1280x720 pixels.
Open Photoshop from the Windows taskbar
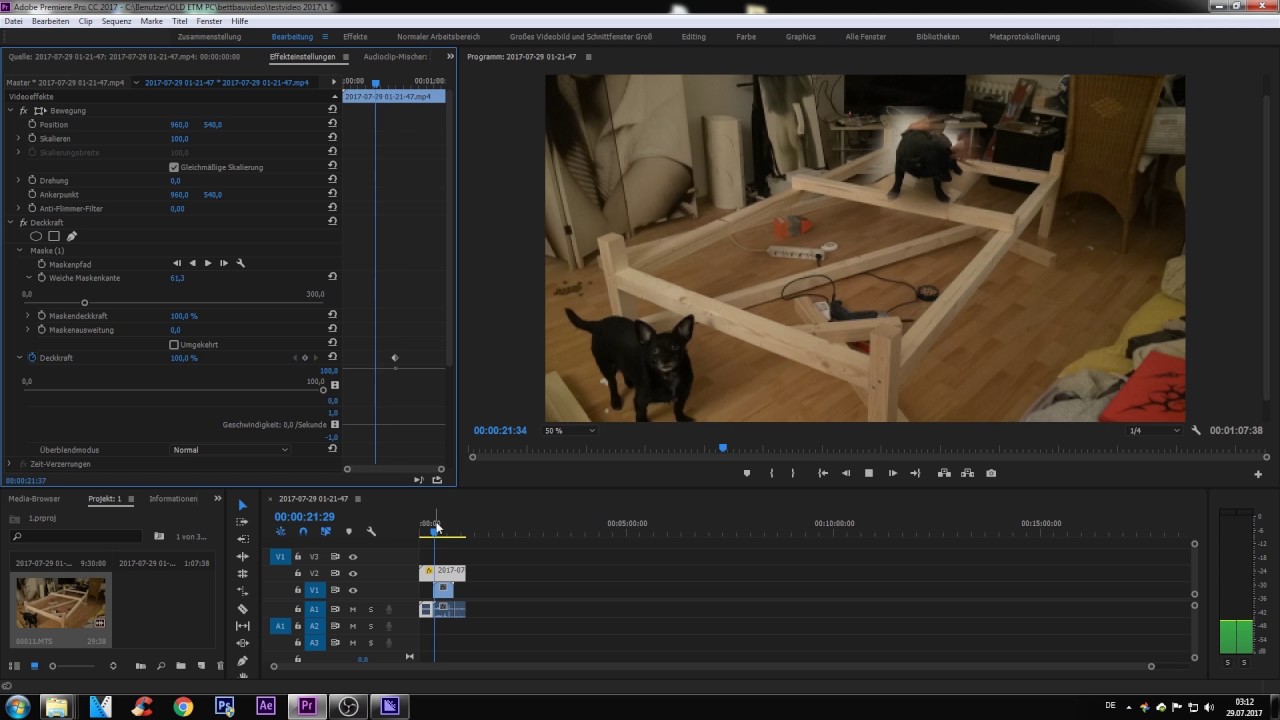coord(224,706)
